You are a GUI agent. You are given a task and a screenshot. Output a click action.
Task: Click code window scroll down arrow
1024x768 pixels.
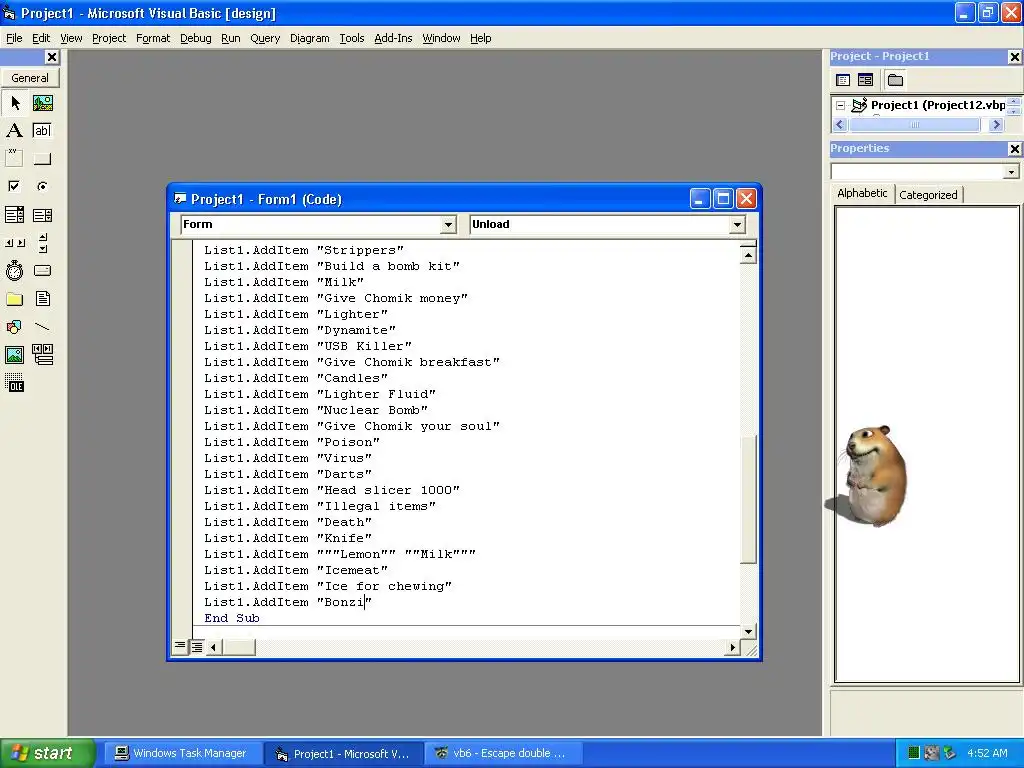(748, 632)
